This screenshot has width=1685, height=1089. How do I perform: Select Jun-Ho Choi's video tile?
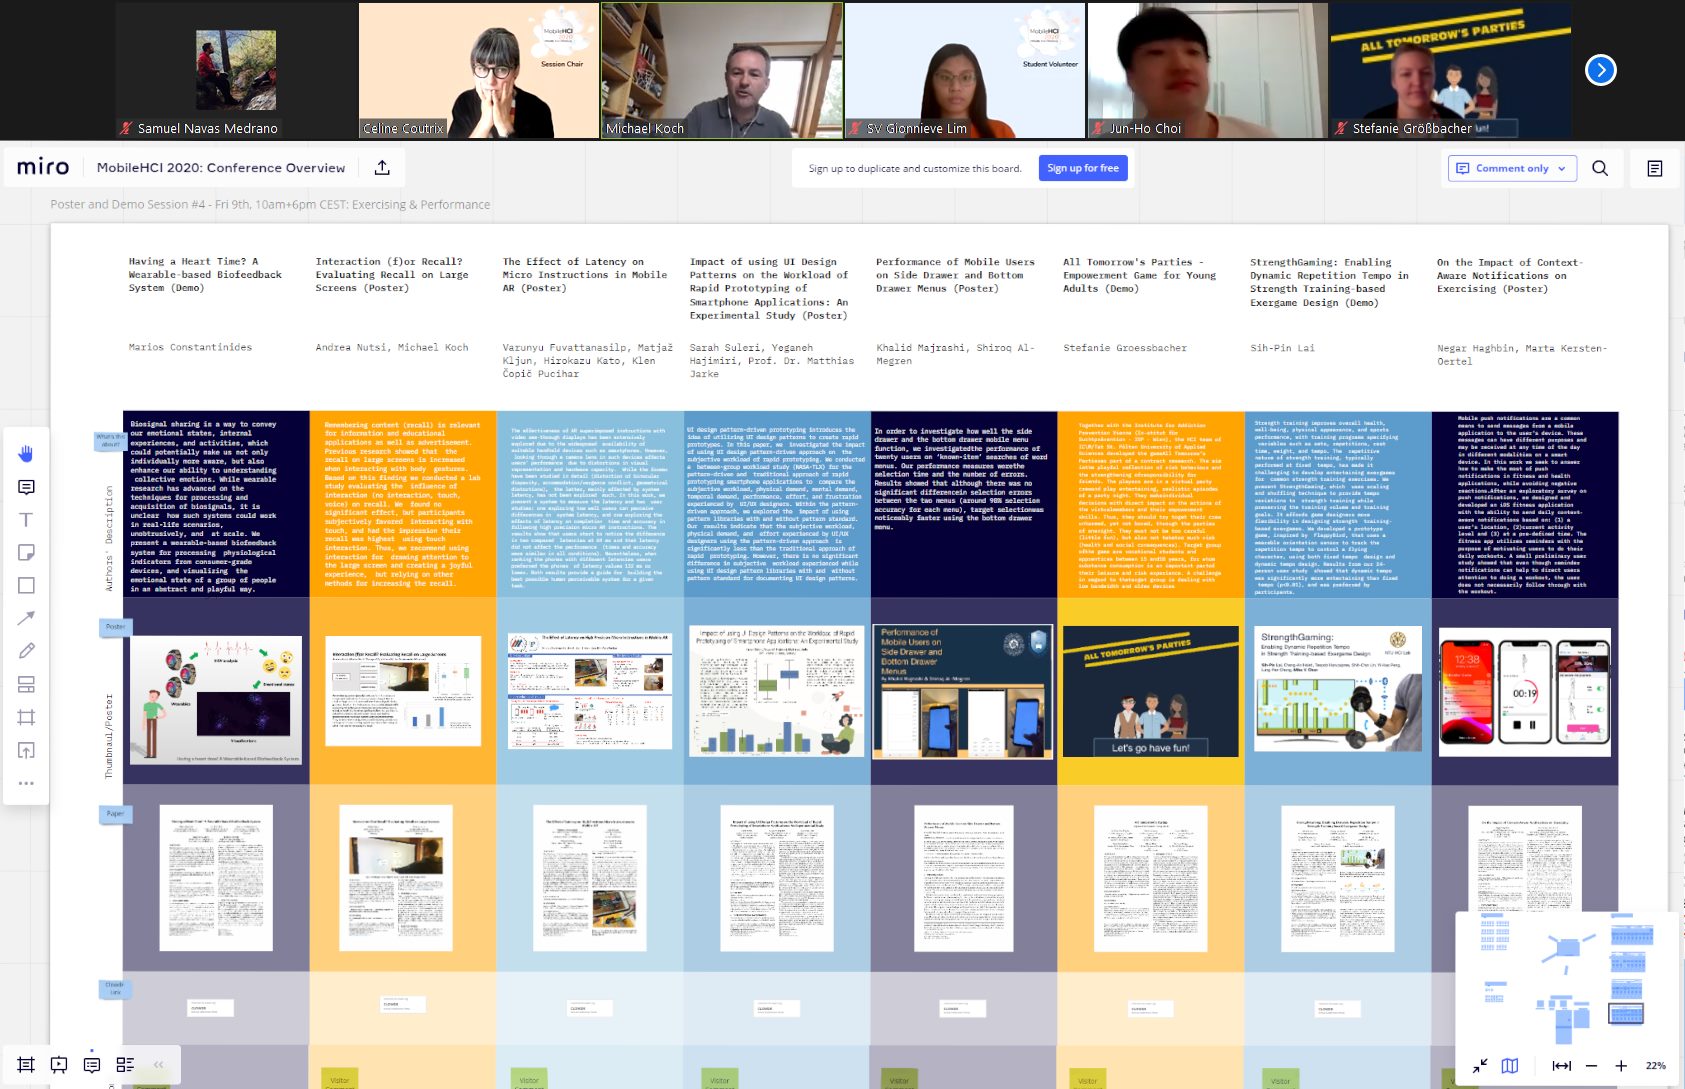click(1208, 70)
